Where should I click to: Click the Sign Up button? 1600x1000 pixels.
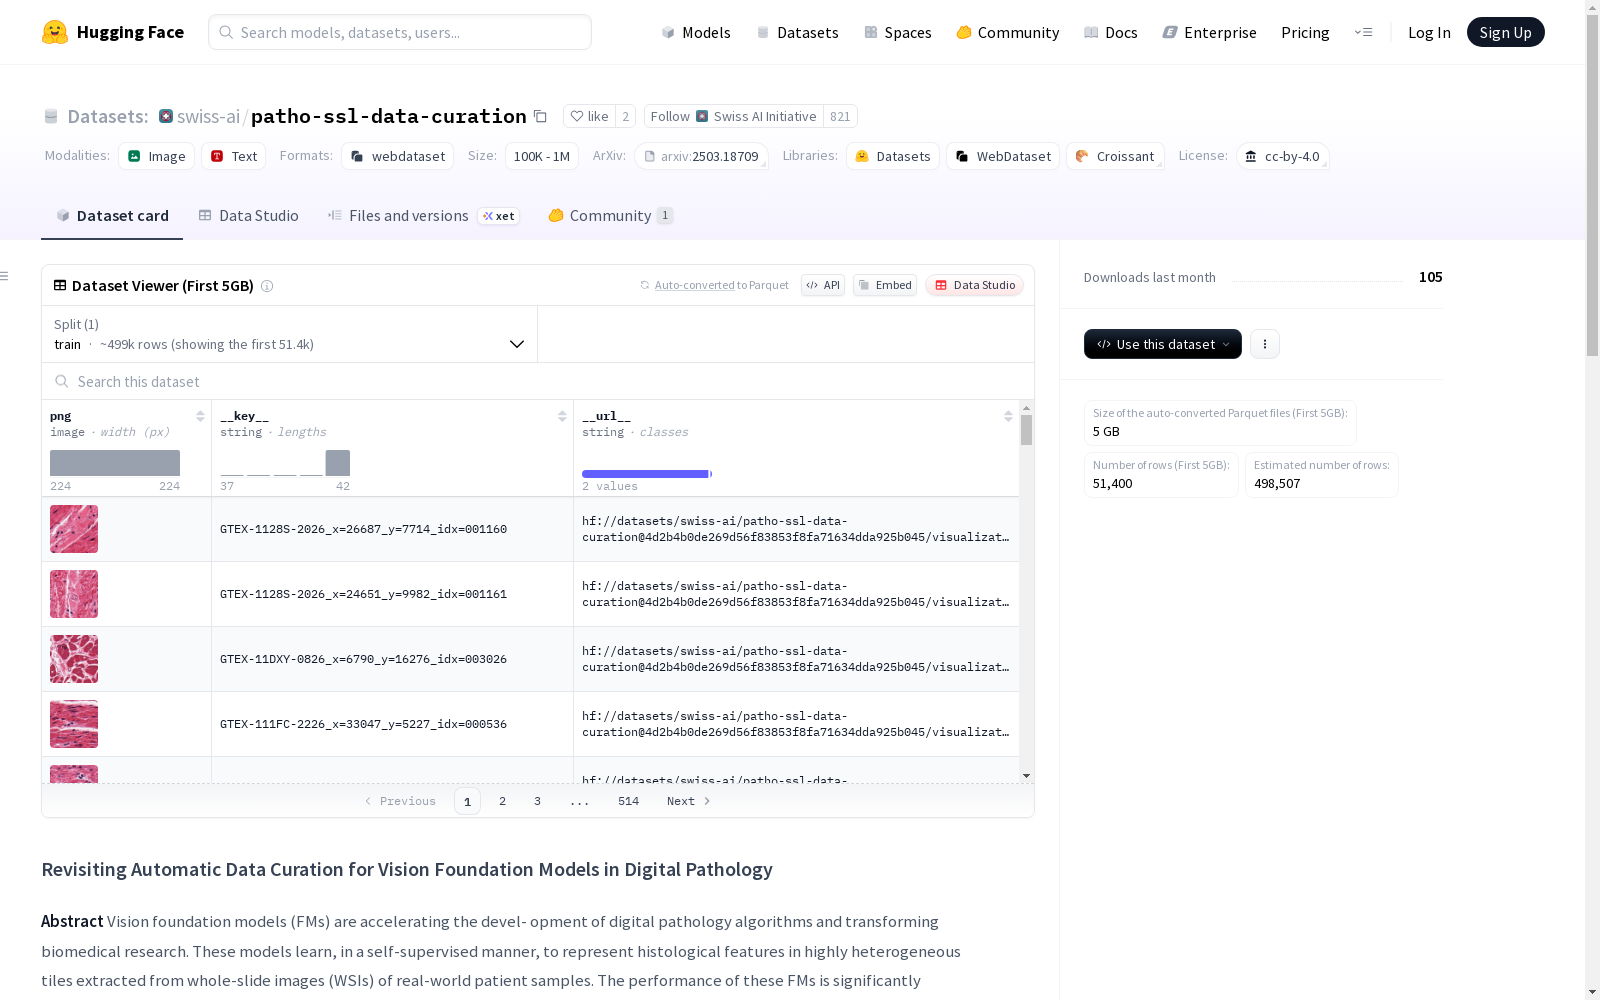coord(1506,32)
